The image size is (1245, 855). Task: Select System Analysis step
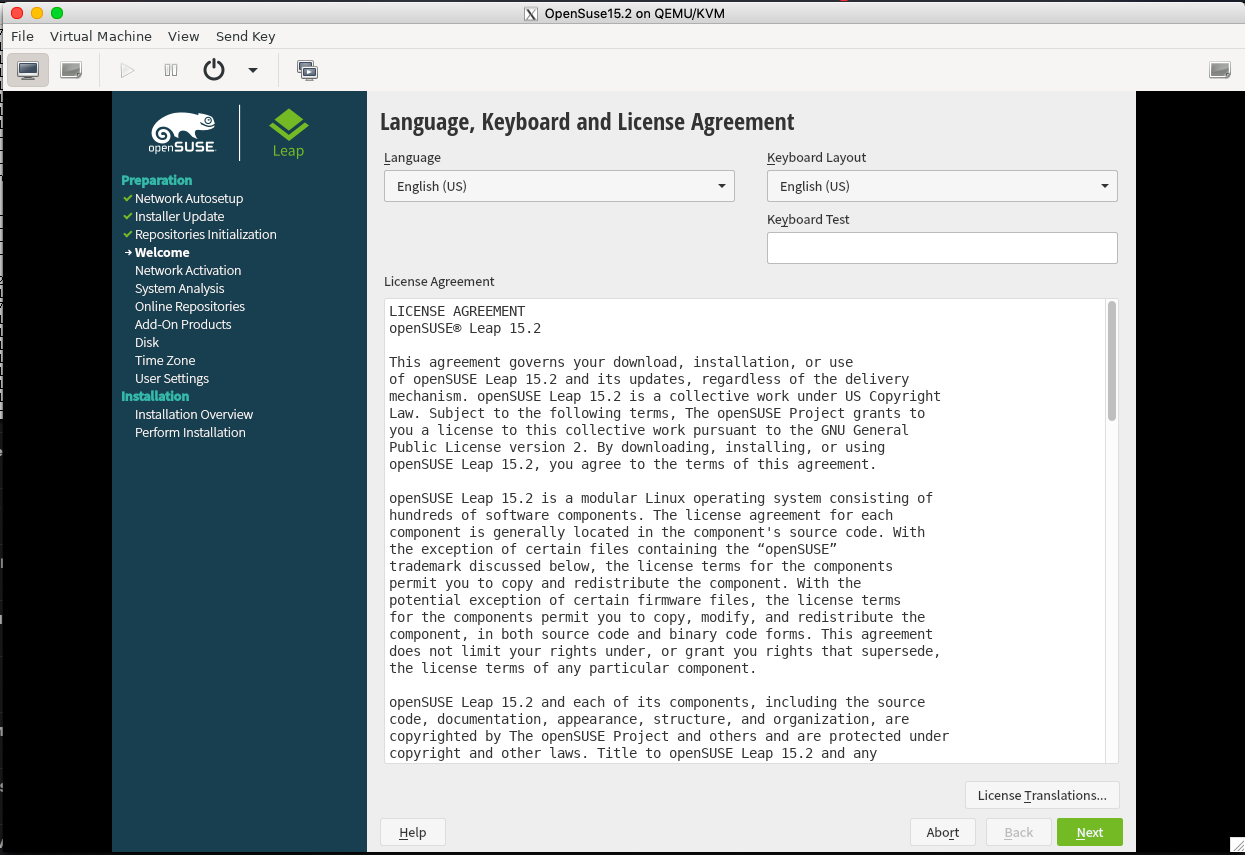coord(180,288)
